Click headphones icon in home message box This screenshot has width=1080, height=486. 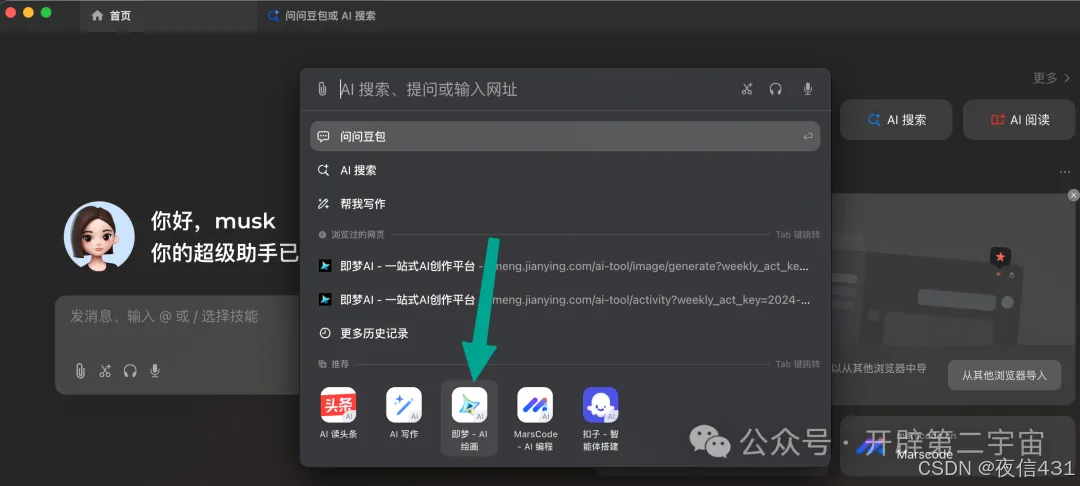[x=130, y=371]
